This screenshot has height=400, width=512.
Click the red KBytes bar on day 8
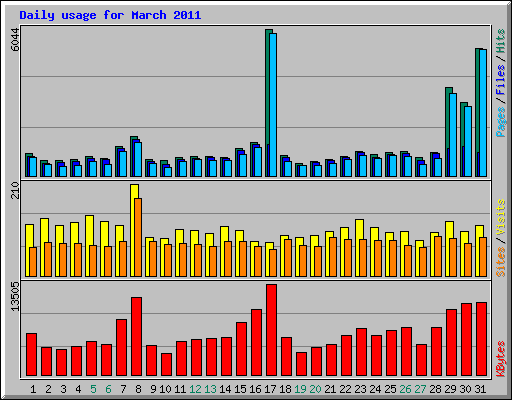coord(136,337)
